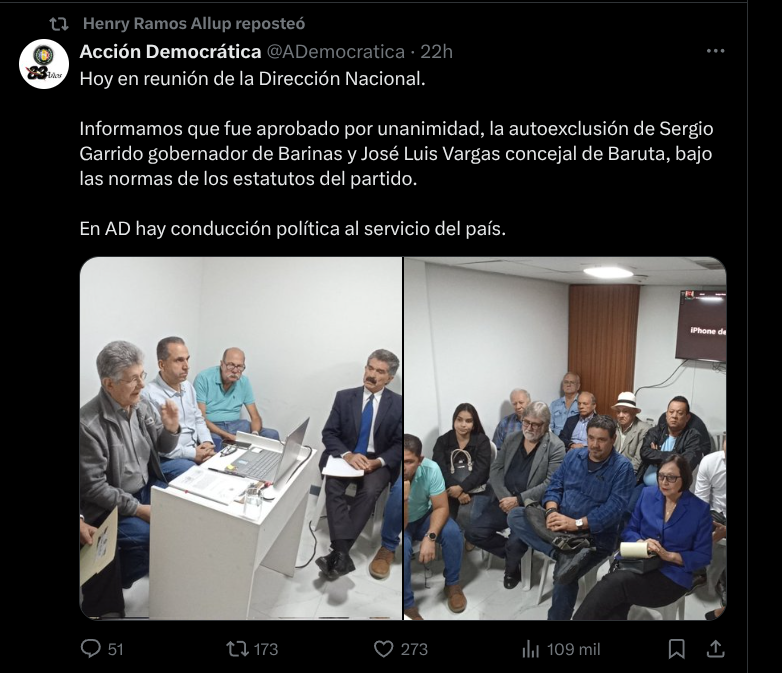Click the 273 likes count
Viewport: 782px width, 673px height.
[x=414, y=649]
